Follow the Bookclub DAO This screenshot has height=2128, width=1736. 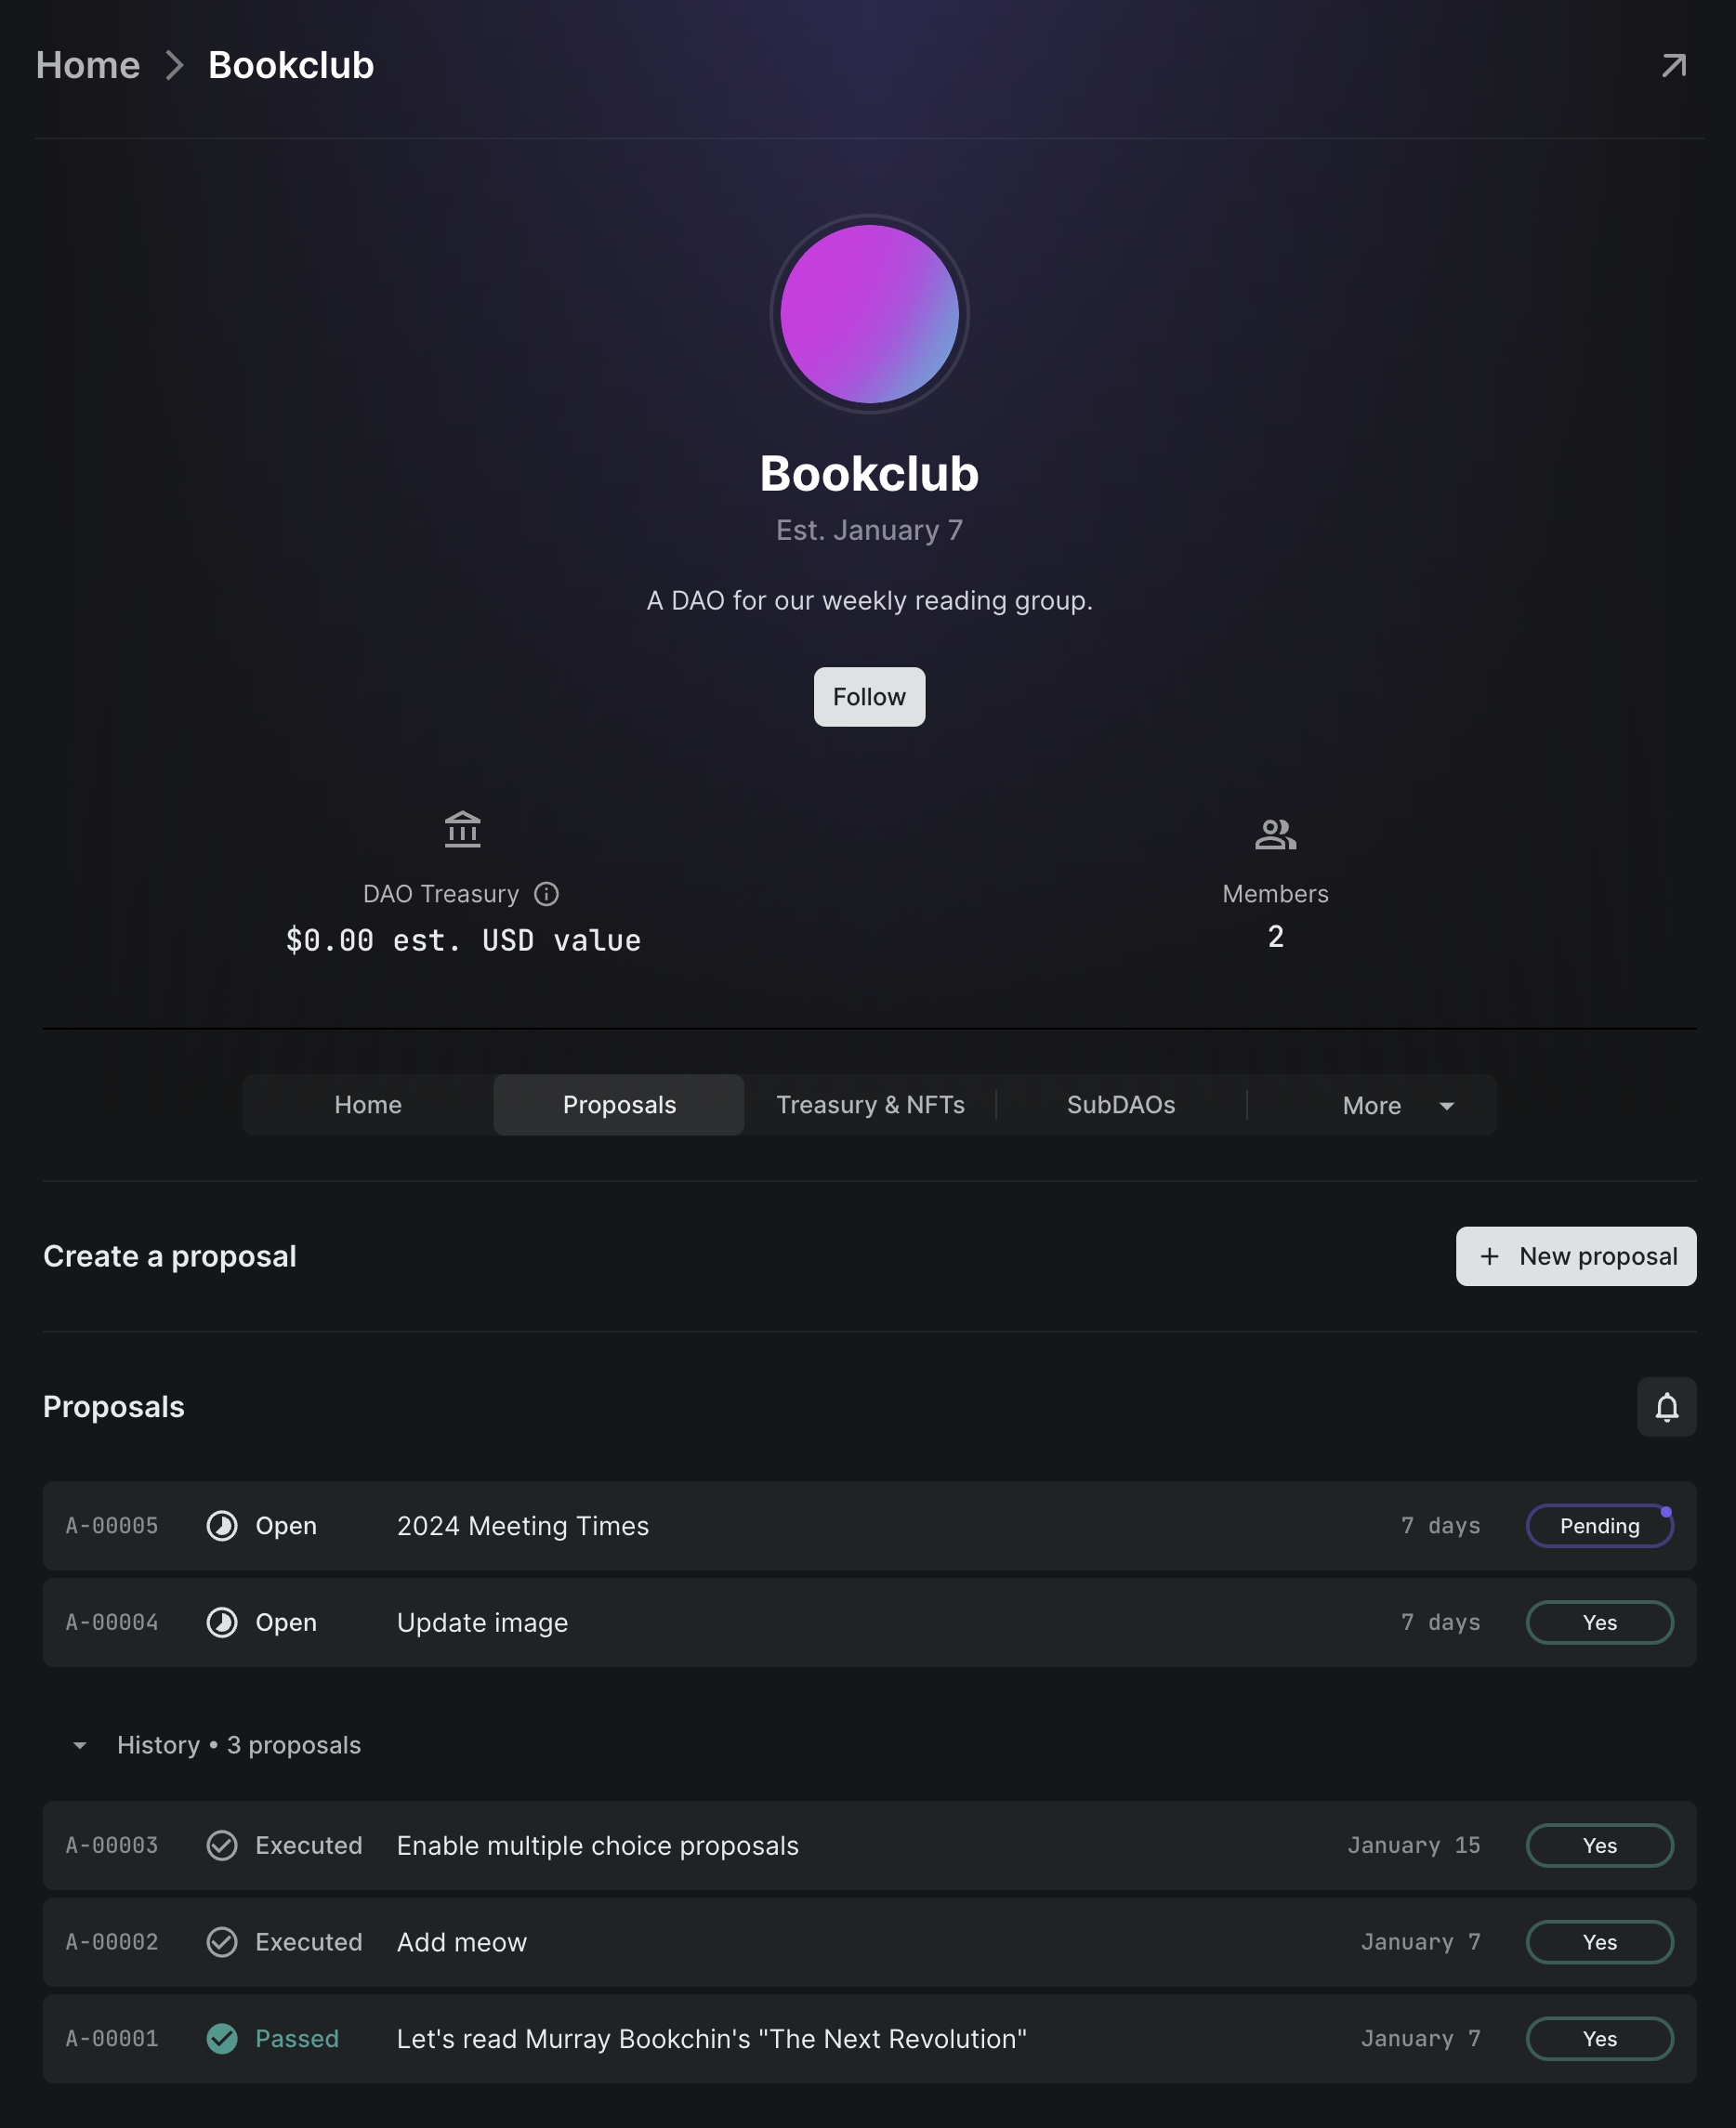(x=869, y=697)
